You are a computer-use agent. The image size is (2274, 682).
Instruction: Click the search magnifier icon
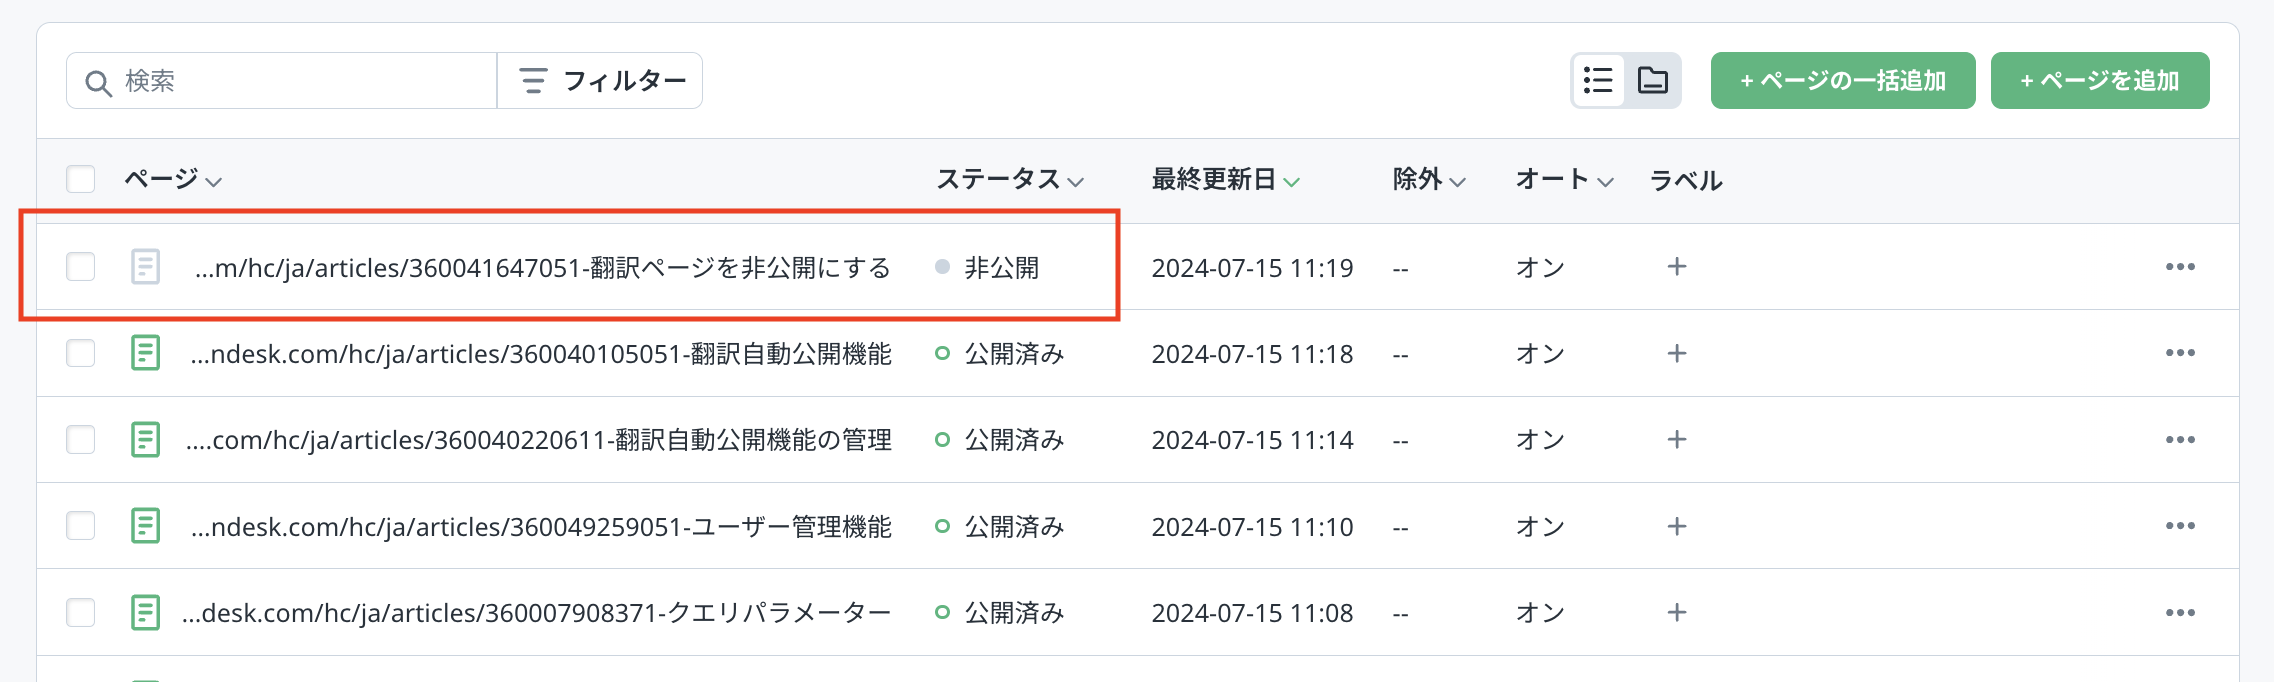coord(98,82)
